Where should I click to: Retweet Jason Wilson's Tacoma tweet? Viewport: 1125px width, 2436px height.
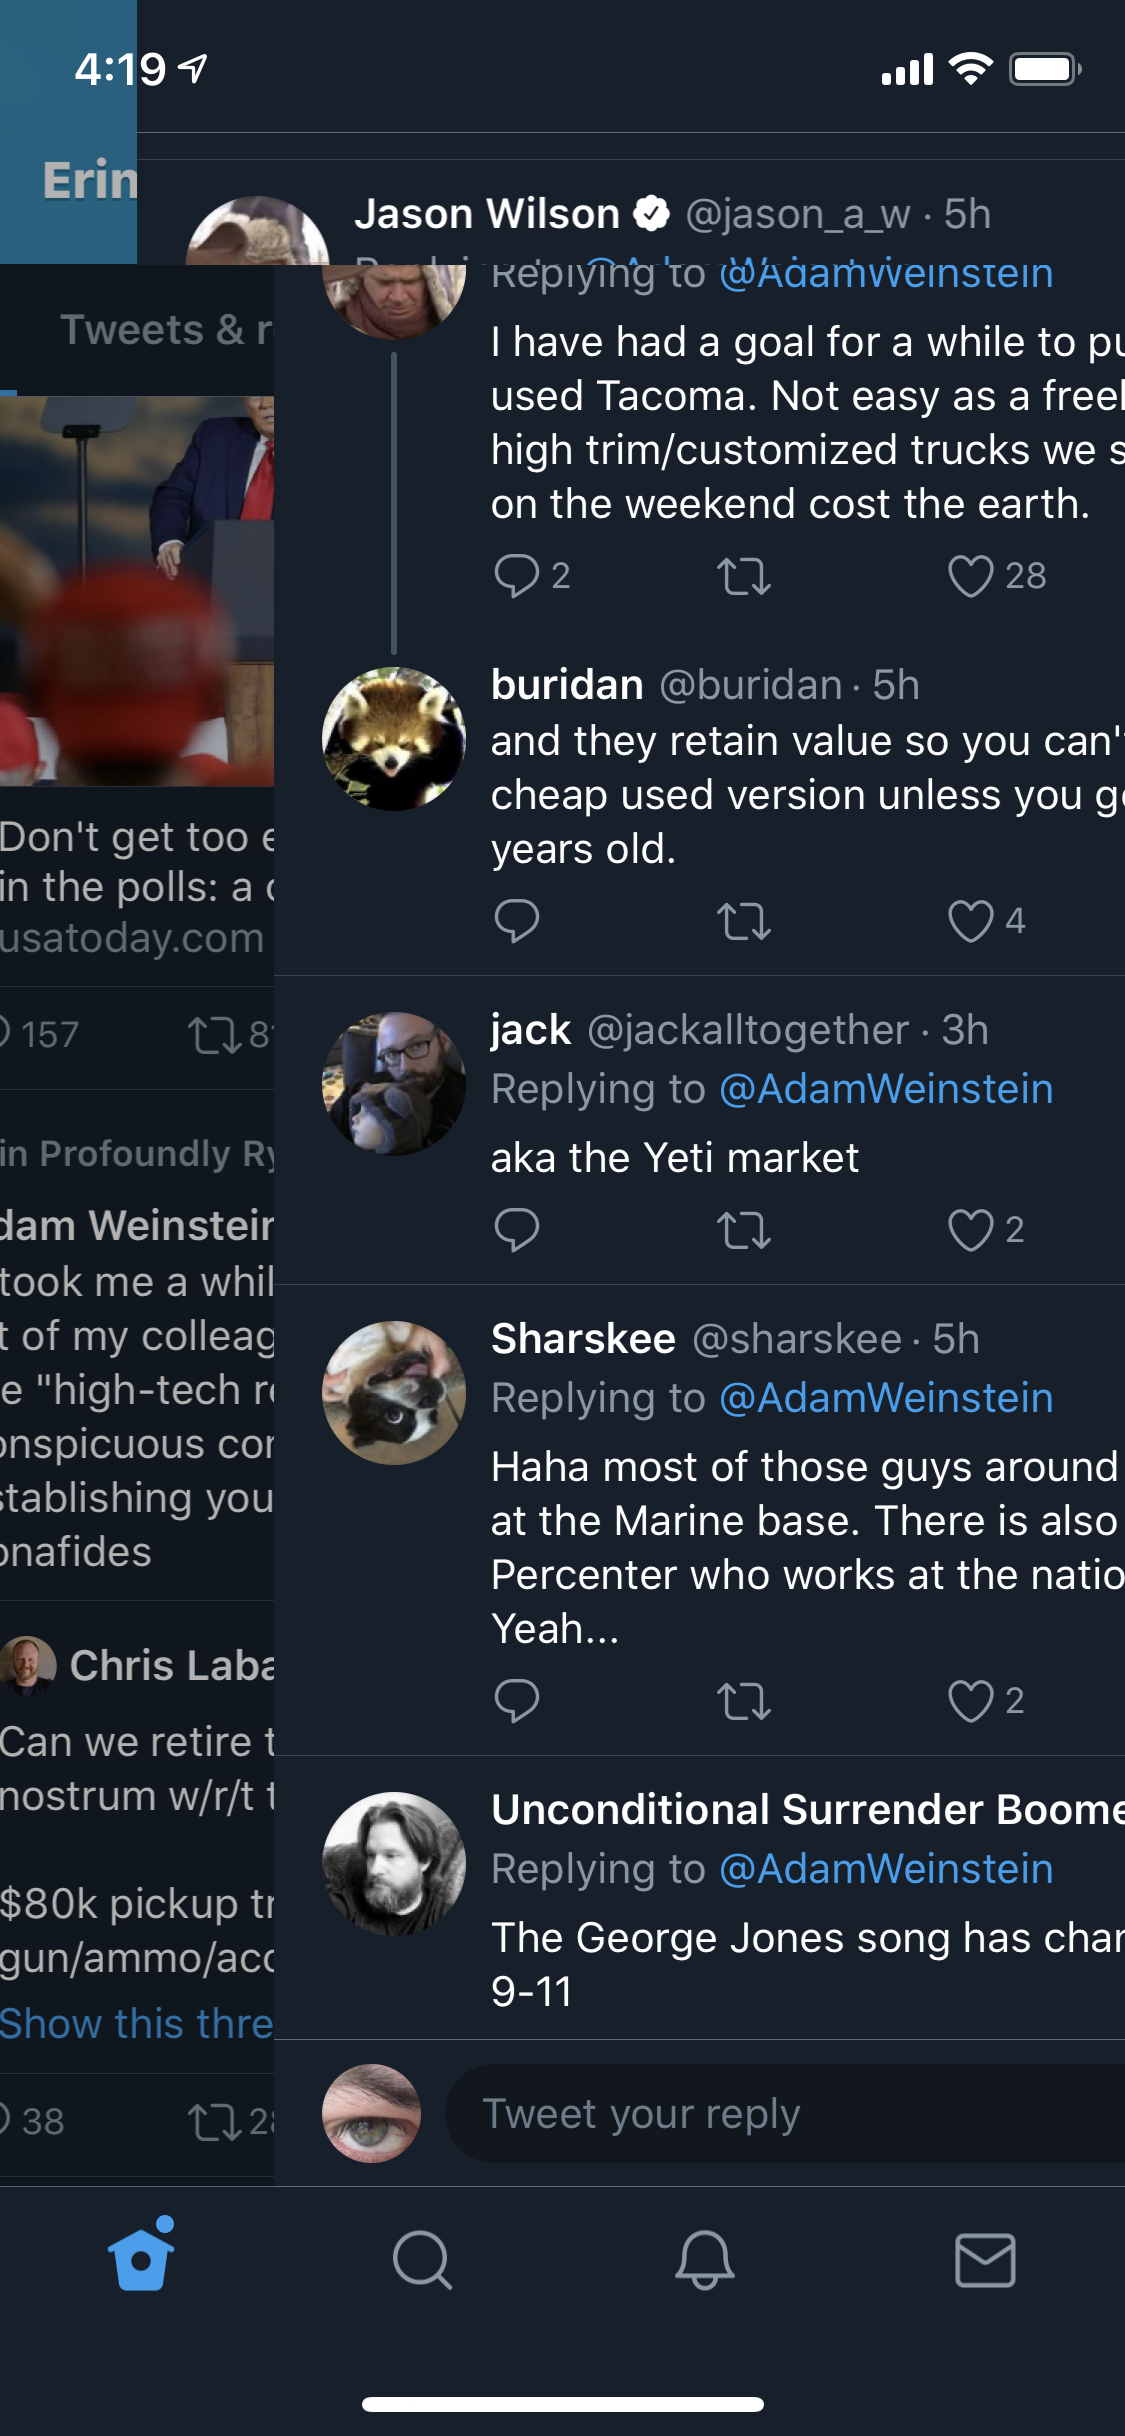(744, 576)
